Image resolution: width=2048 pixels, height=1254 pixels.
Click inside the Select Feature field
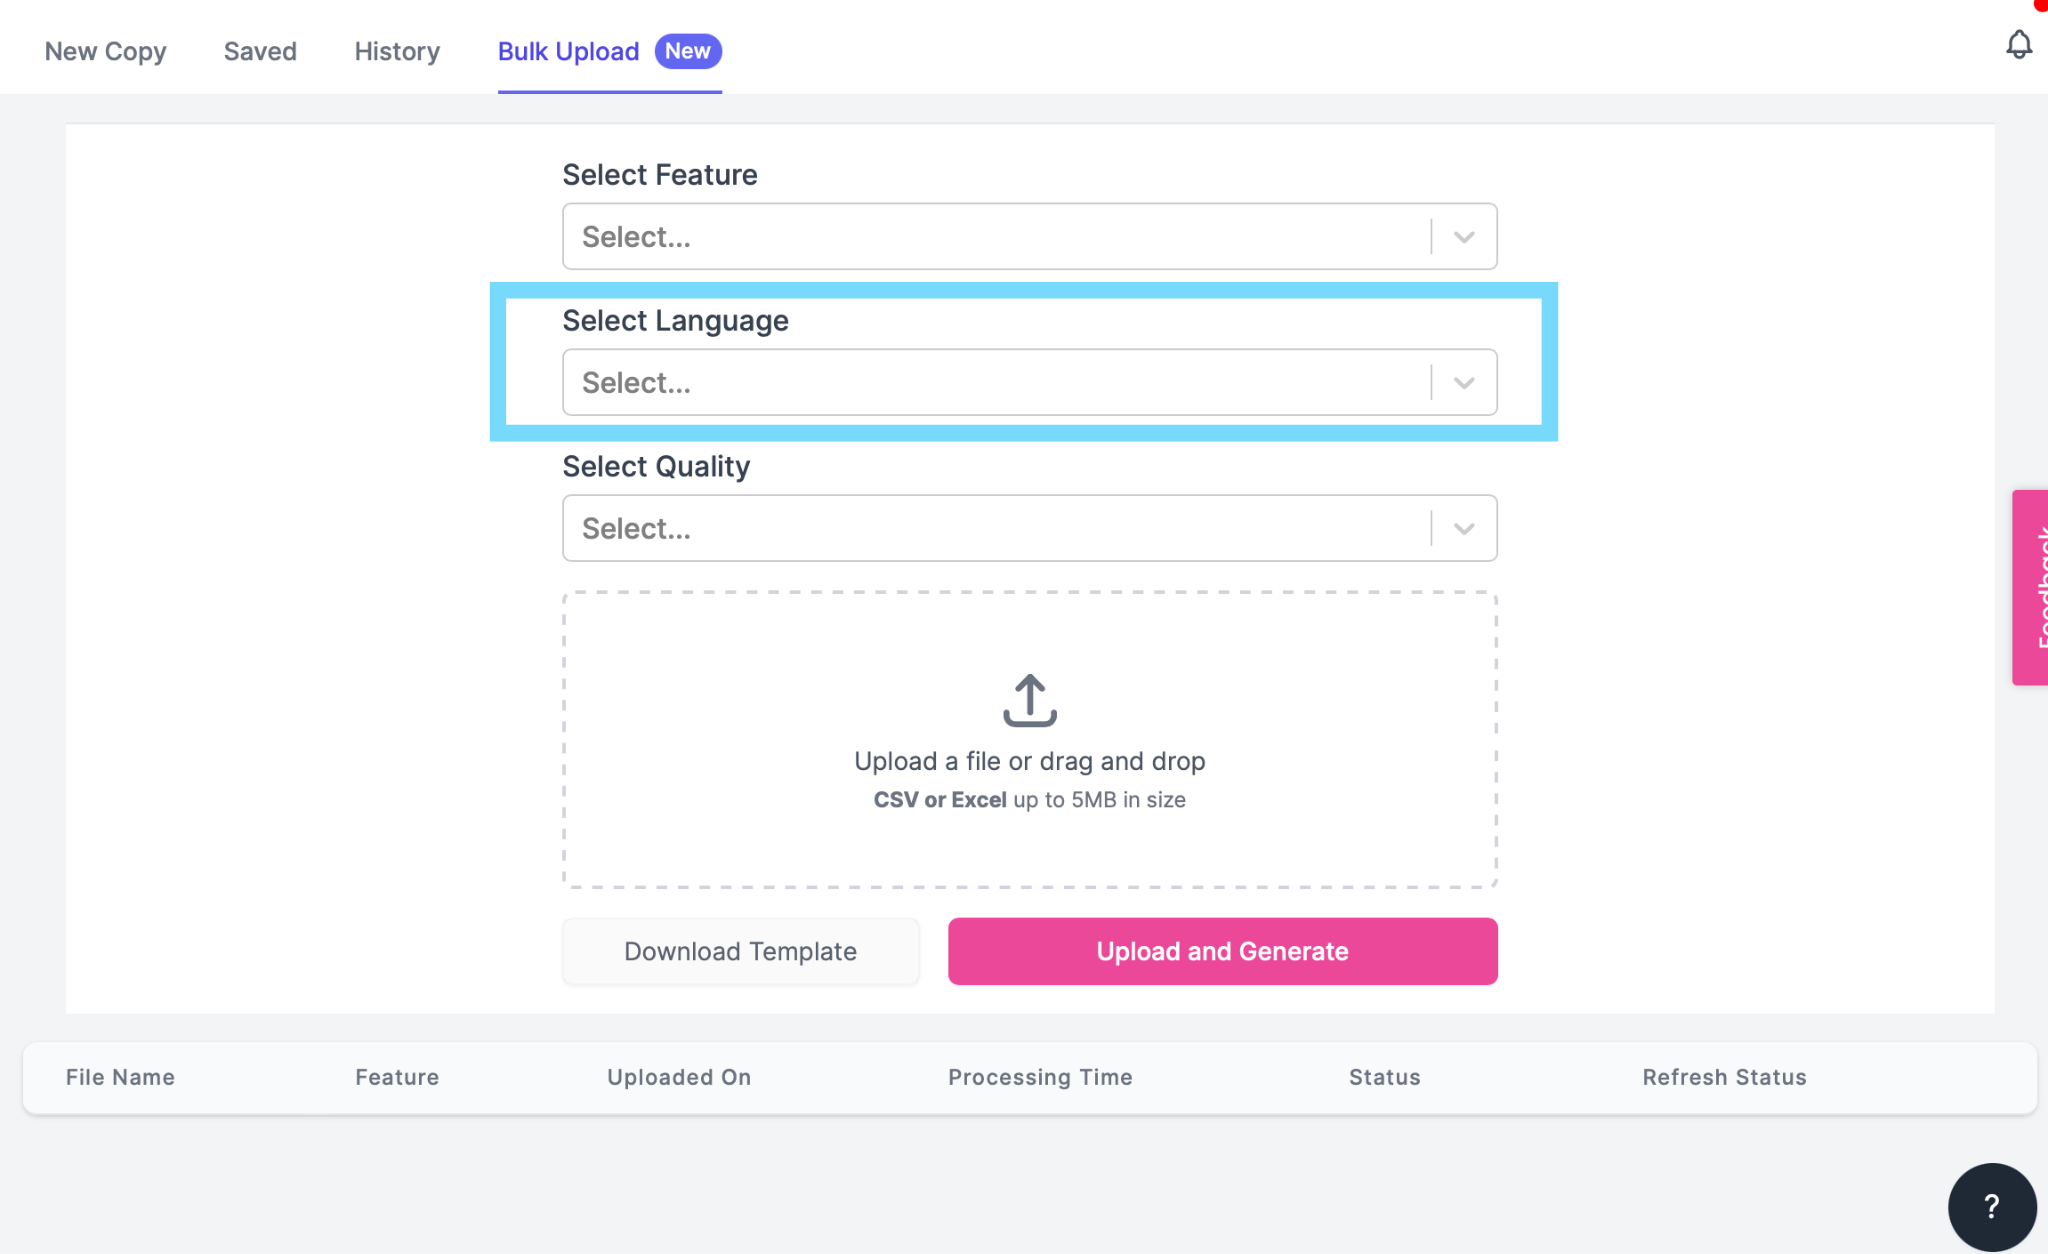click(995, 237)
